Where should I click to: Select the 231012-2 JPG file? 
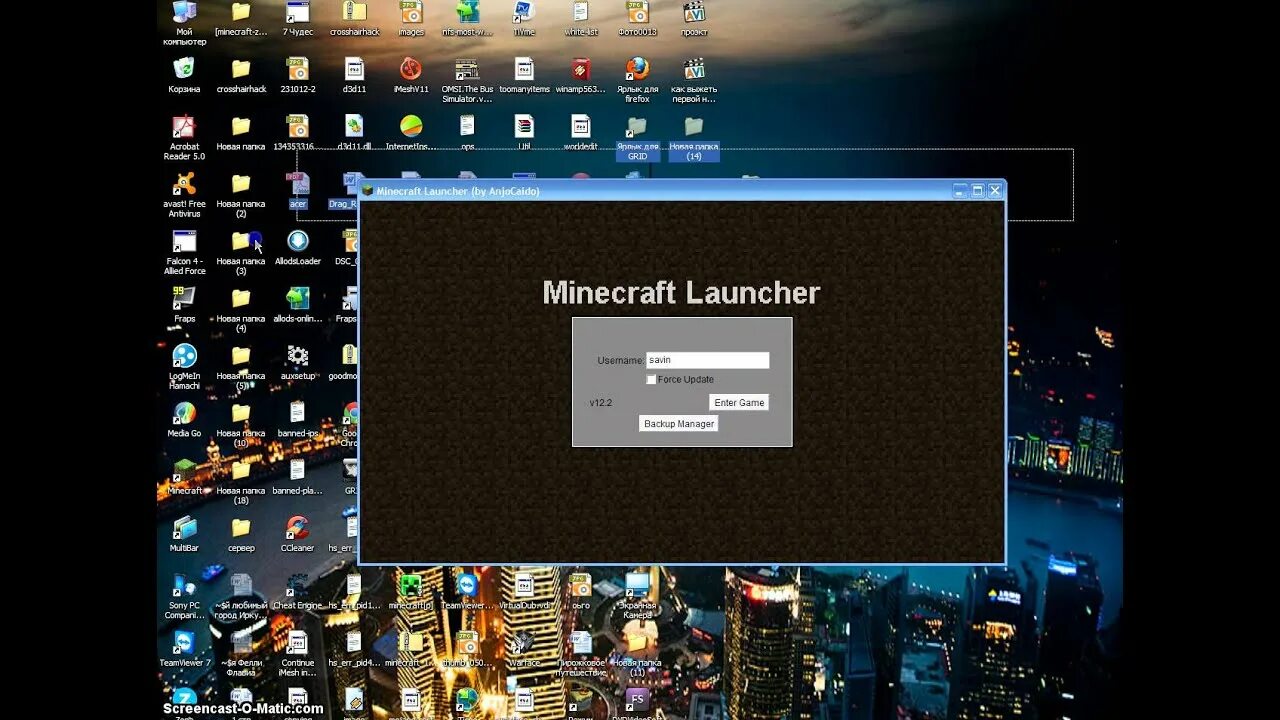(x=297, y=69)
